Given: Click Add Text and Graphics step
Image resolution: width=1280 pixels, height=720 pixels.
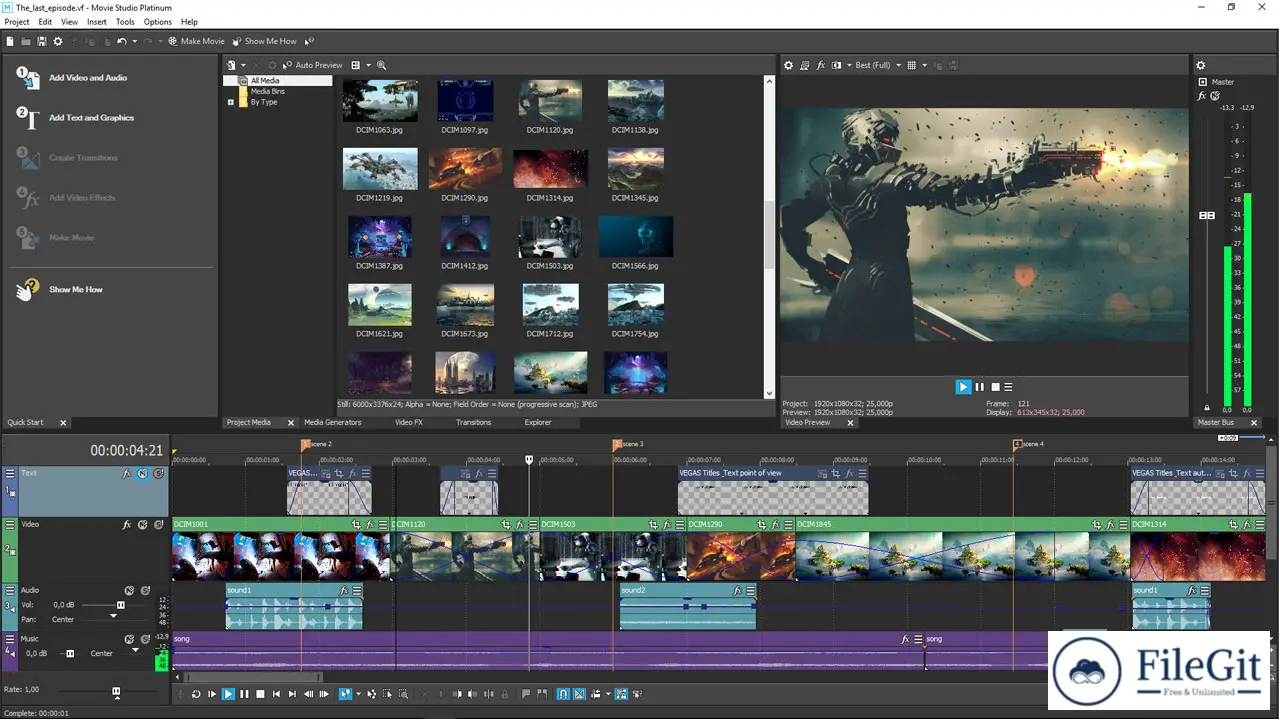Looking at the screenshot, I should tap(76, 117).
